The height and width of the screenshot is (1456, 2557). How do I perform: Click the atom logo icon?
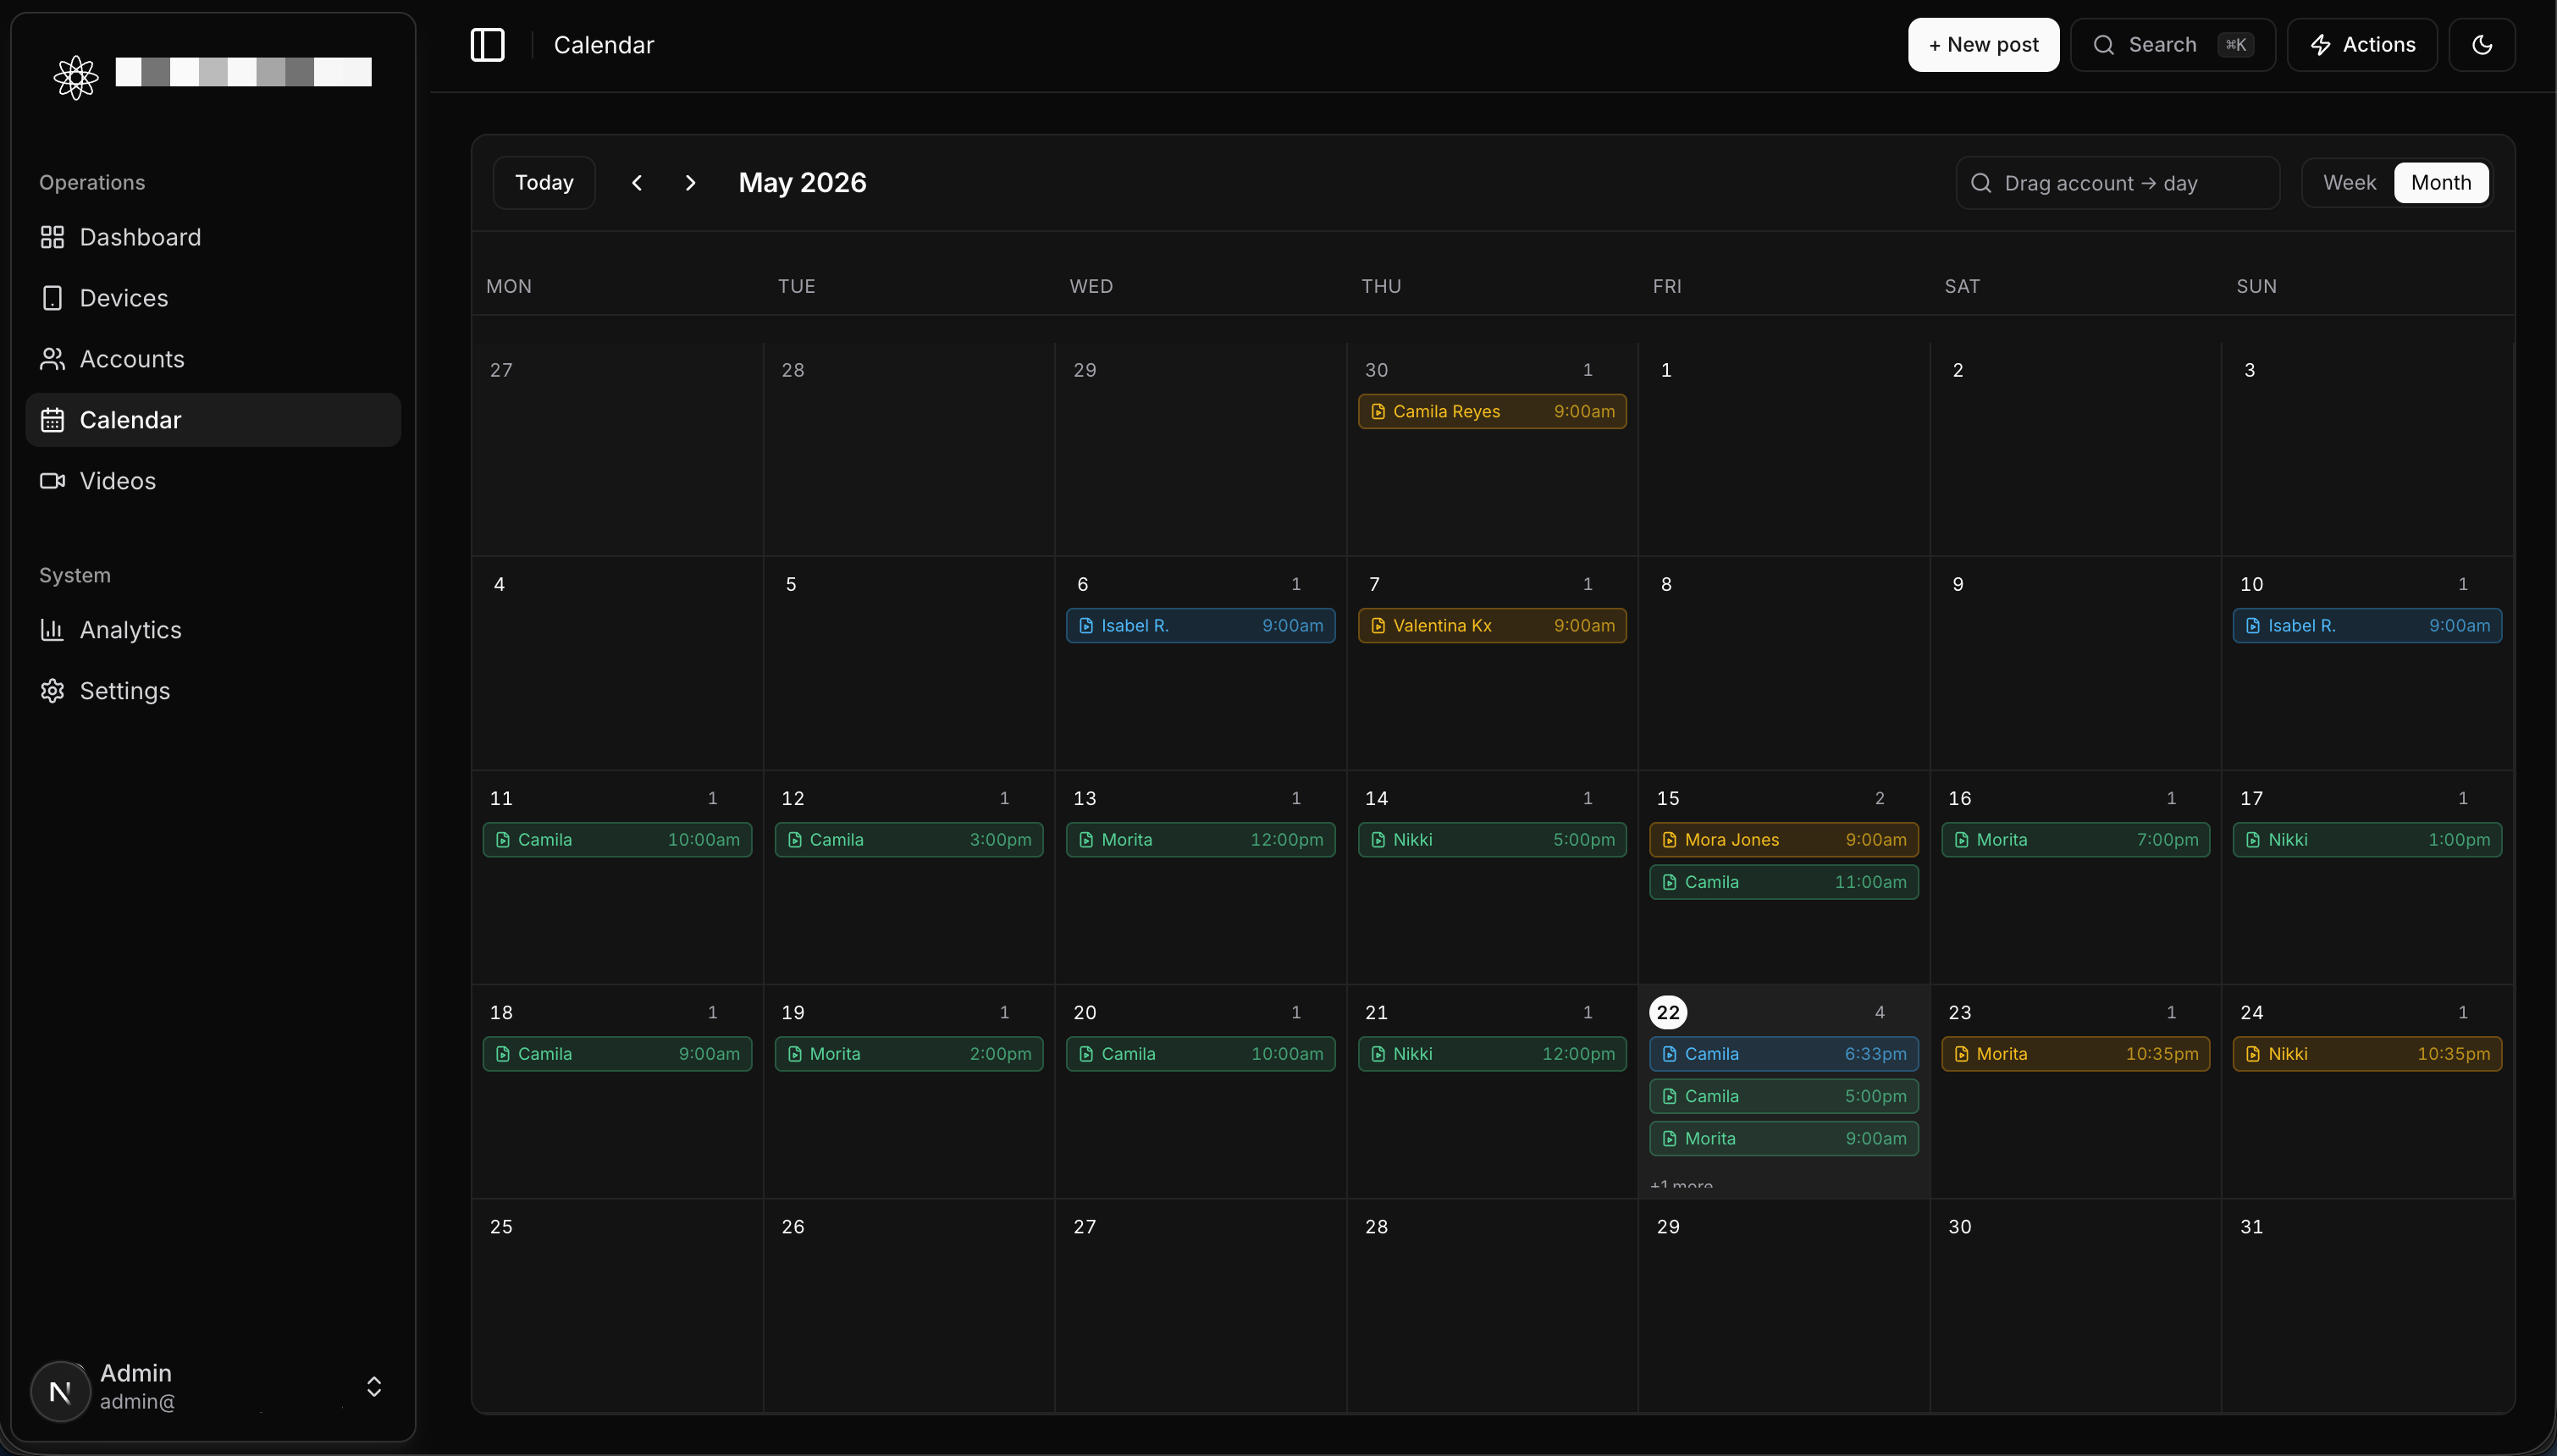(x=76, y=77)
